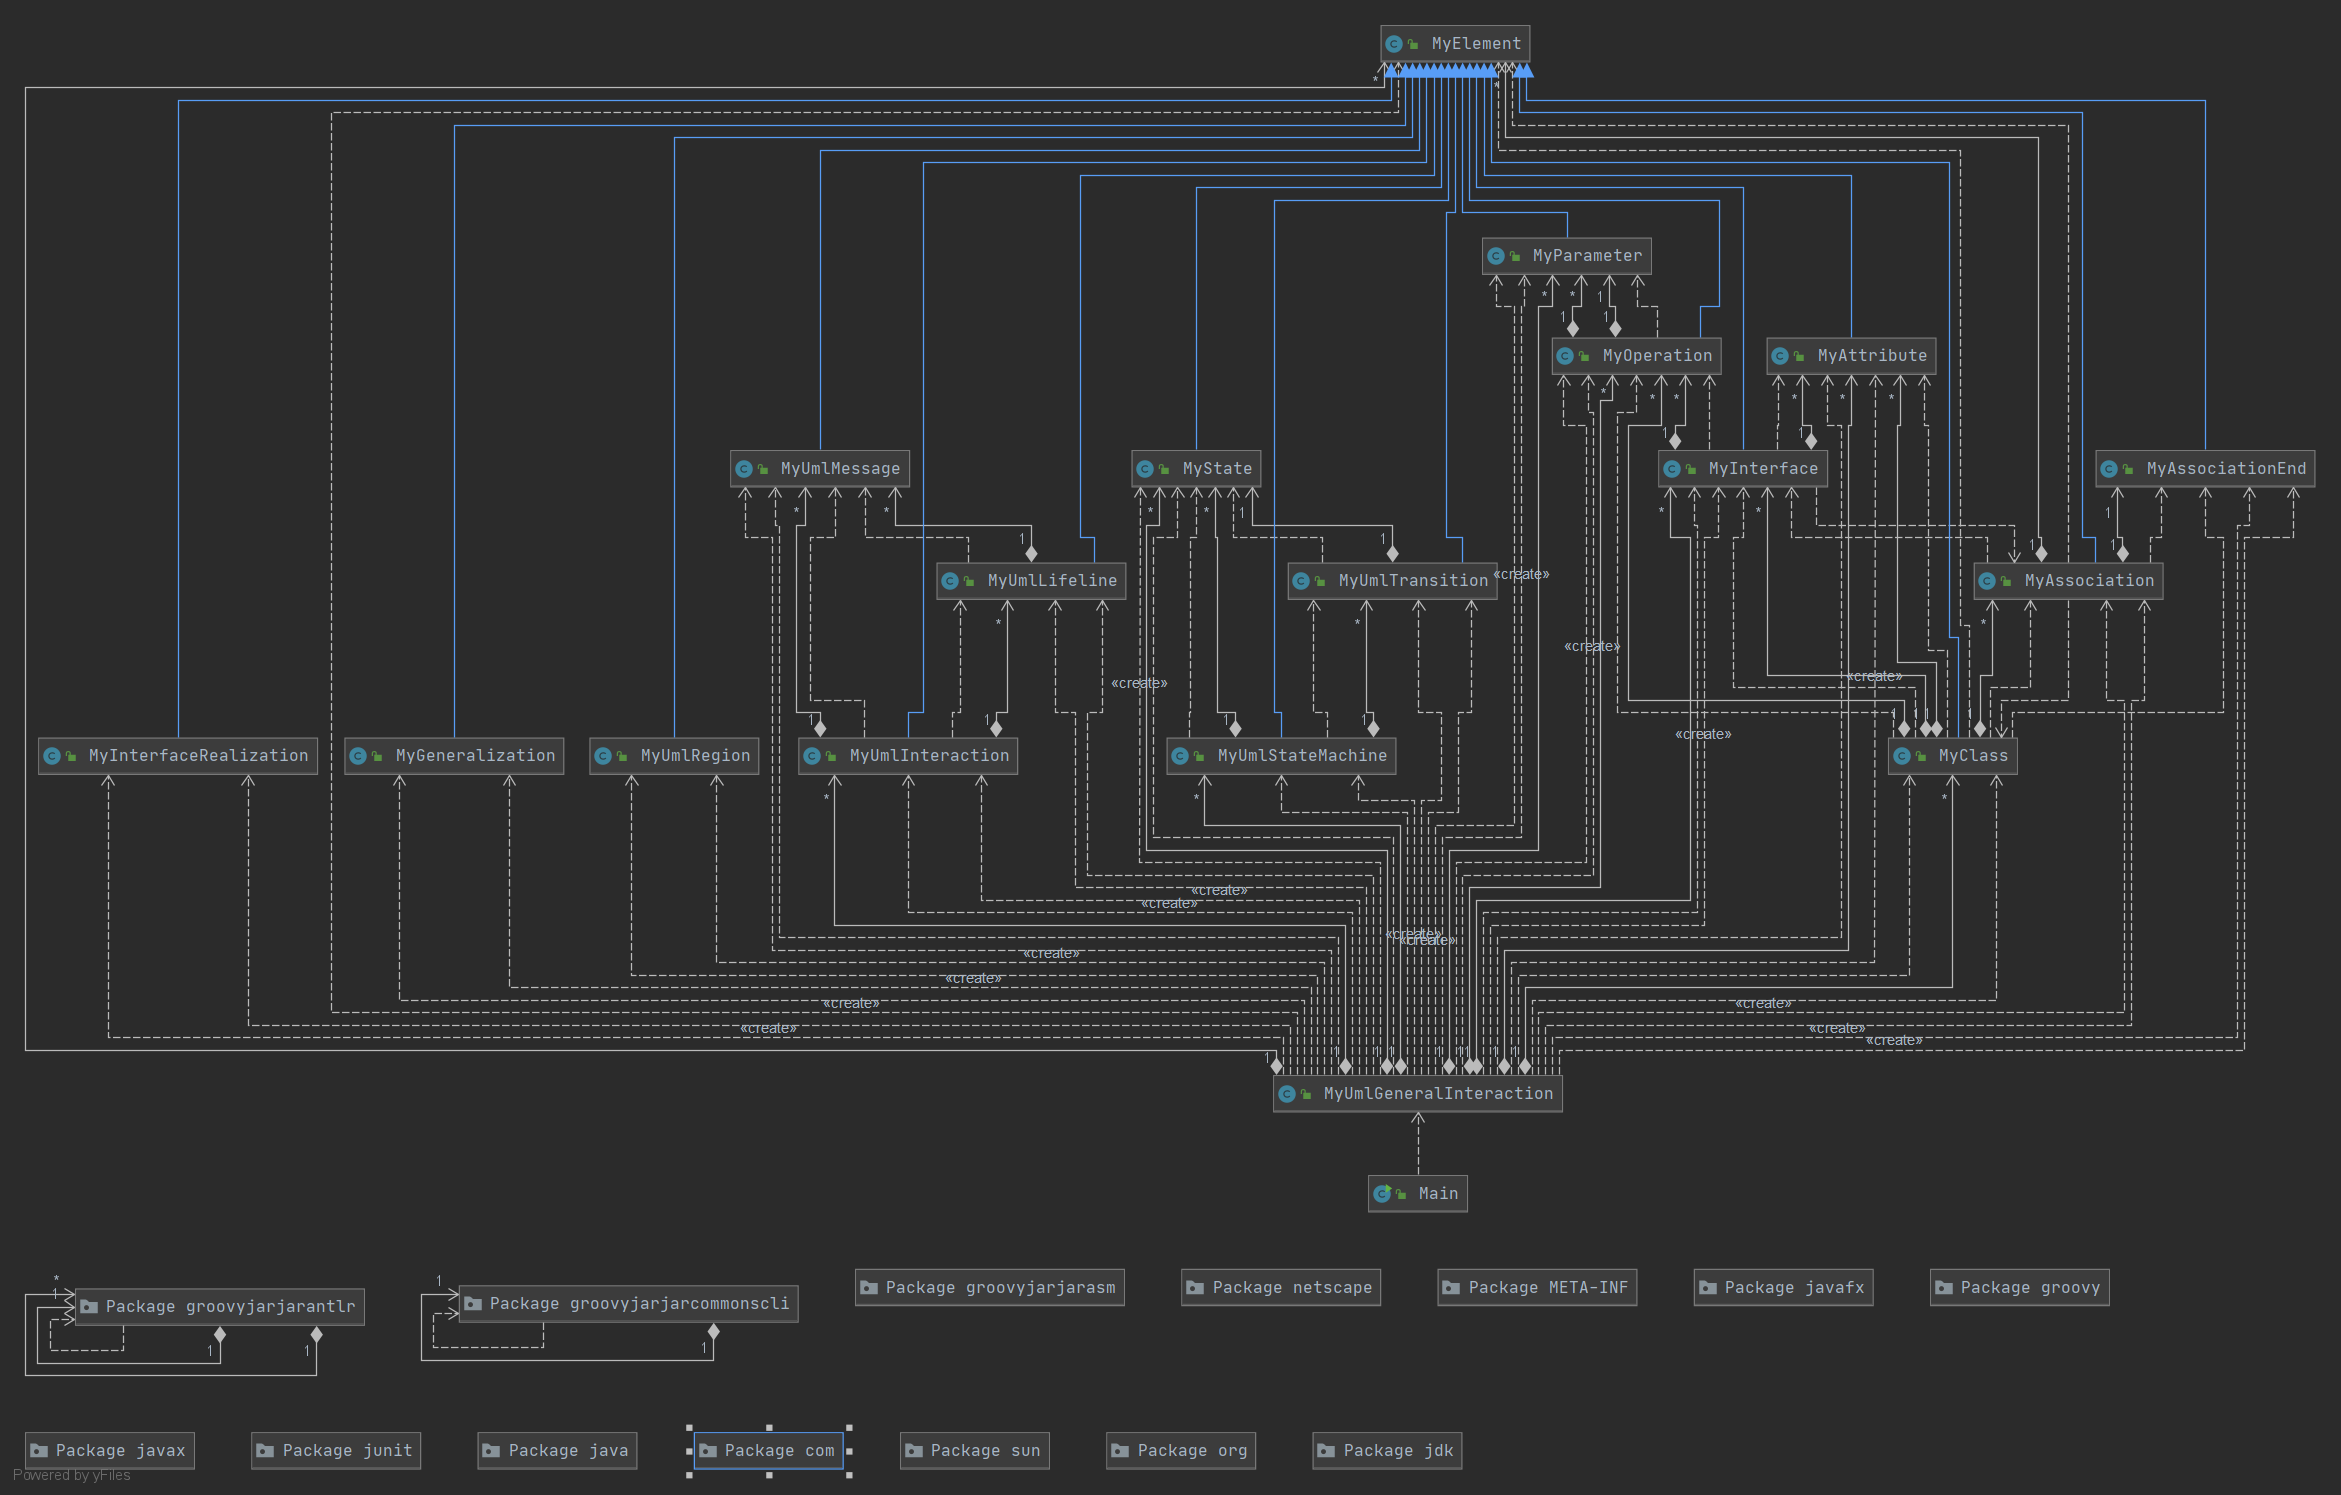The height and width of the screenshot is (1495, 2341).
Task: Click the class icon on MyElement node
Action: click(1393, 44)
